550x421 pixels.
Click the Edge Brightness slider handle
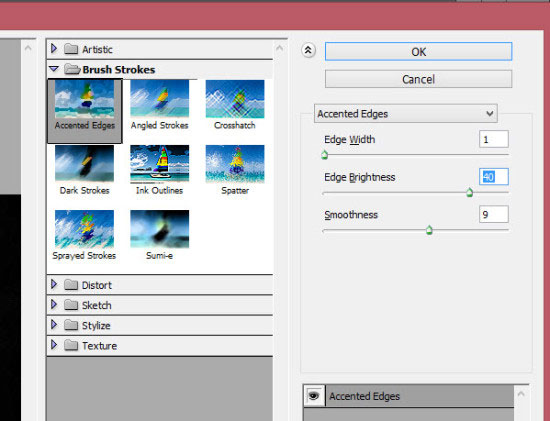470,192
